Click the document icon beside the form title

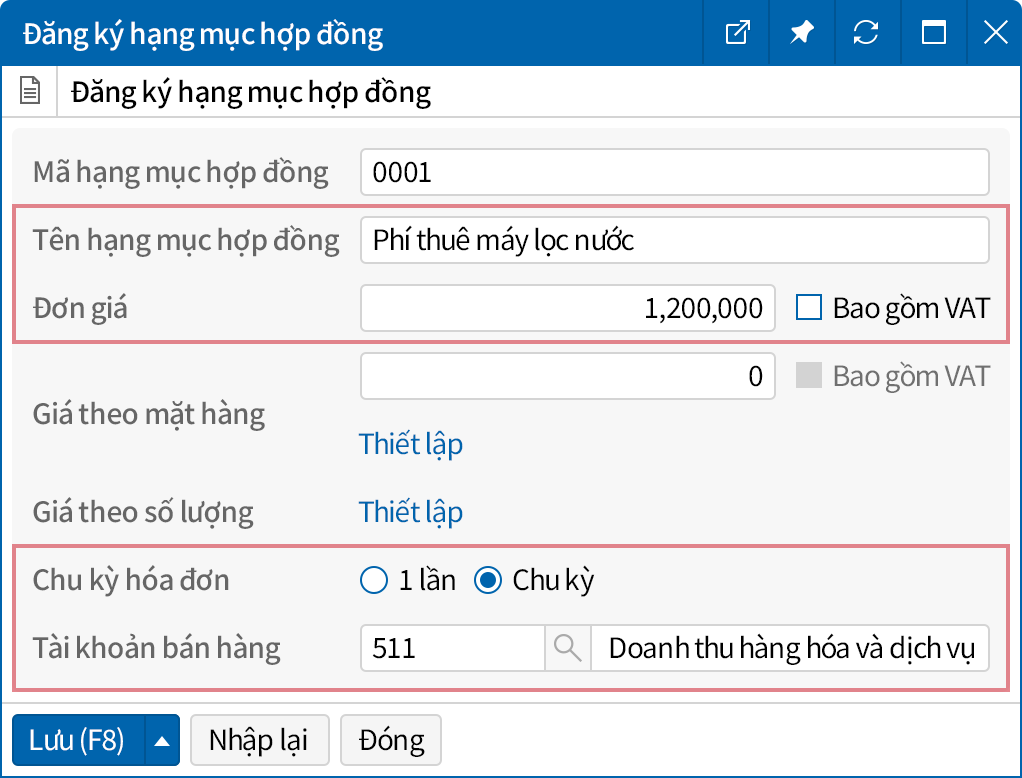[31, 93]
